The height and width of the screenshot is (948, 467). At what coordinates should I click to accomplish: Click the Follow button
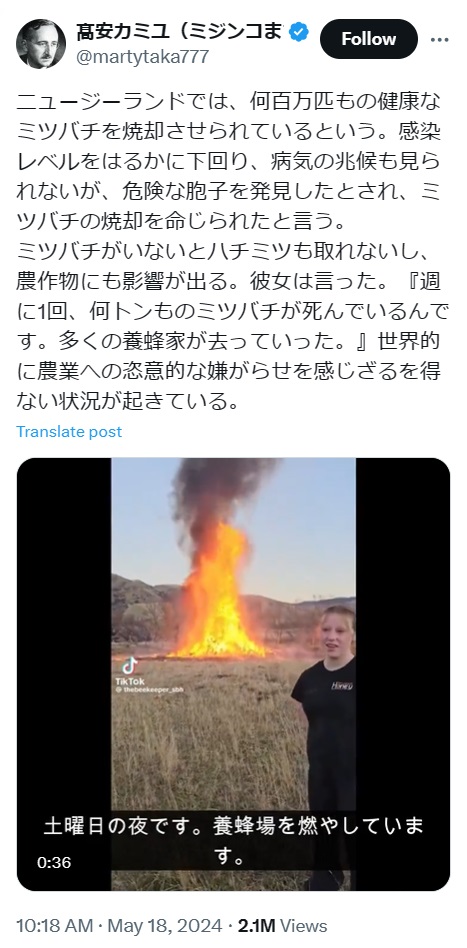click(x=369, y=39)
